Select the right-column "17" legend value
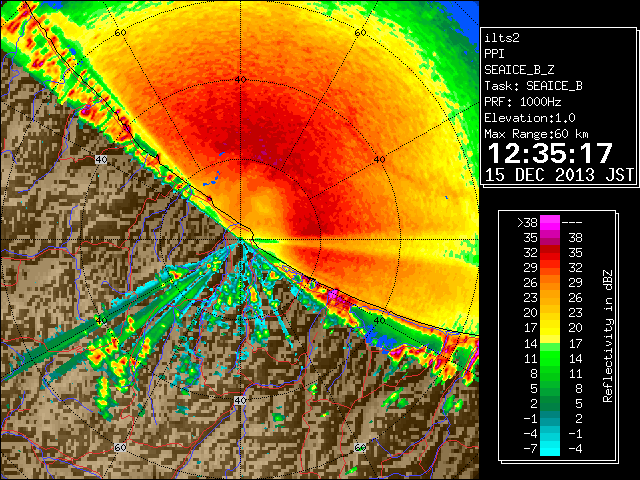The height and width of the screenshot is (480, 640). 576,344
